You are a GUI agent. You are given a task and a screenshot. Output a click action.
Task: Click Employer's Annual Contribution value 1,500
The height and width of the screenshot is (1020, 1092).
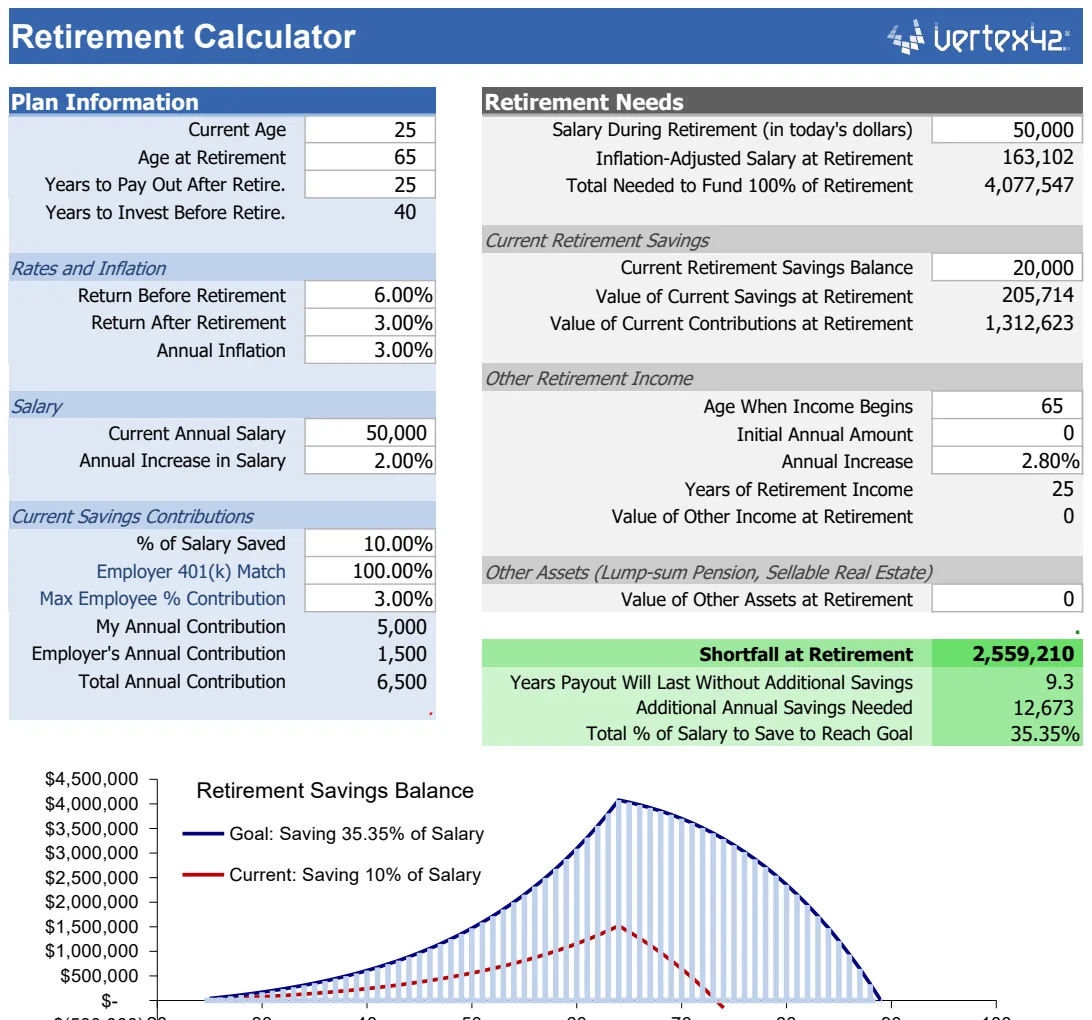[401, 654]
